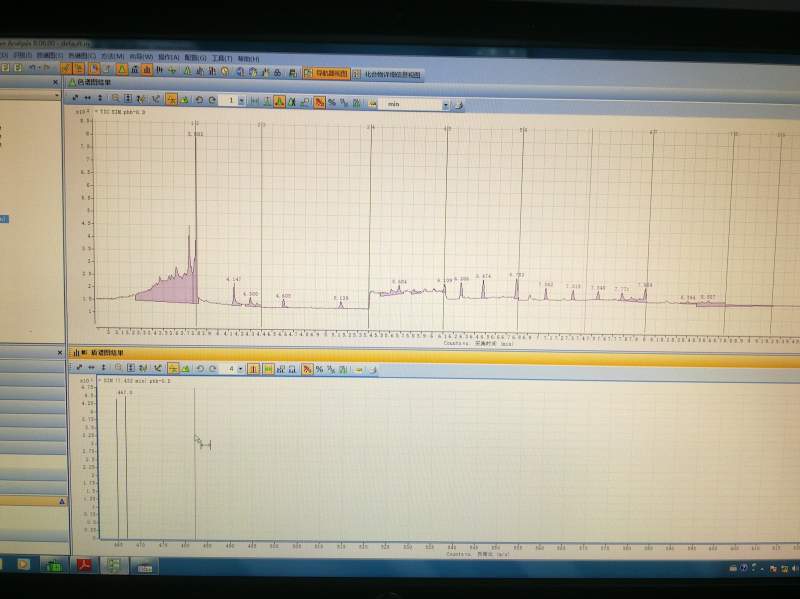The image size is (800, 599).
Task: Click green peak icon in spectrum toolbar
Action: point(186,368)
